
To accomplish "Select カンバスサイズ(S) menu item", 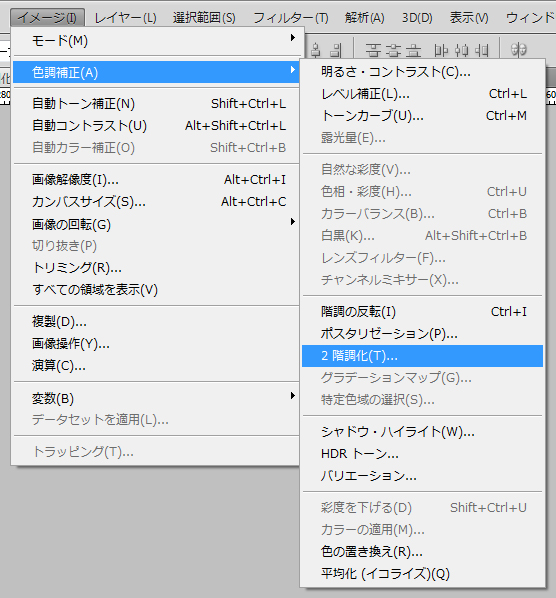I will tap(156, 201).
